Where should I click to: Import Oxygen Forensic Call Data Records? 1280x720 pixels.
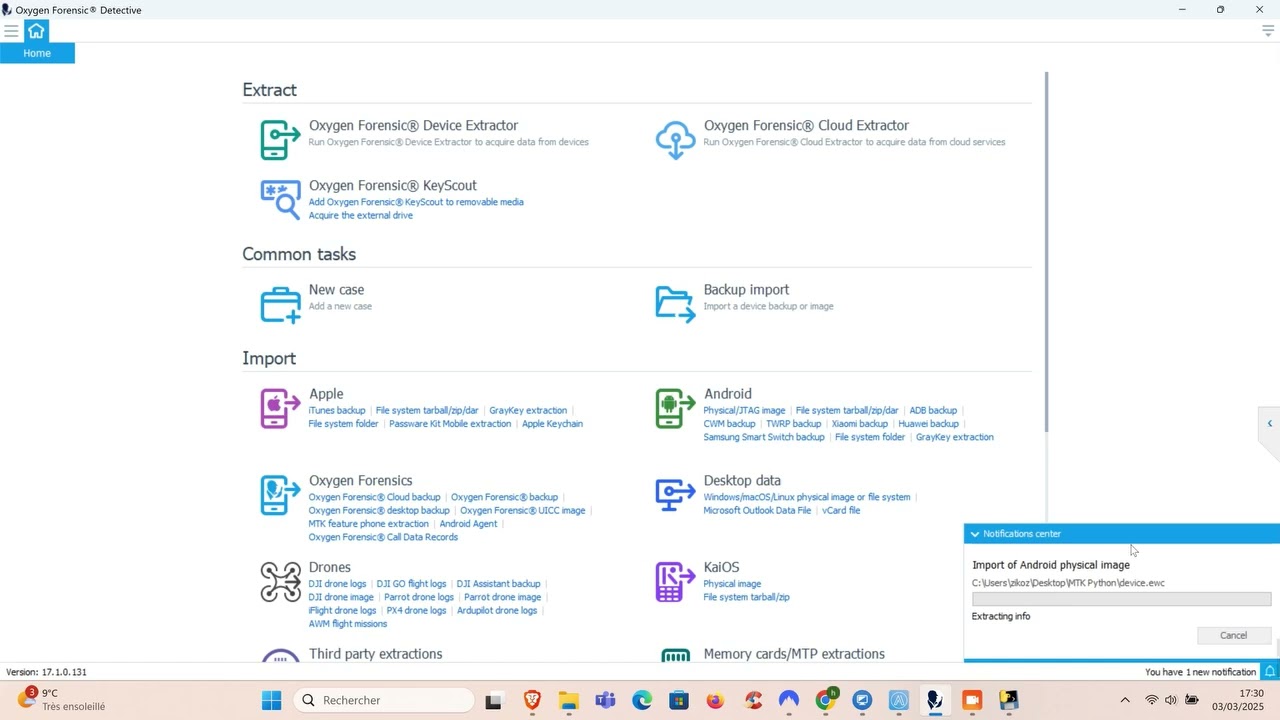pyautogui.click(x=383, y=537)
